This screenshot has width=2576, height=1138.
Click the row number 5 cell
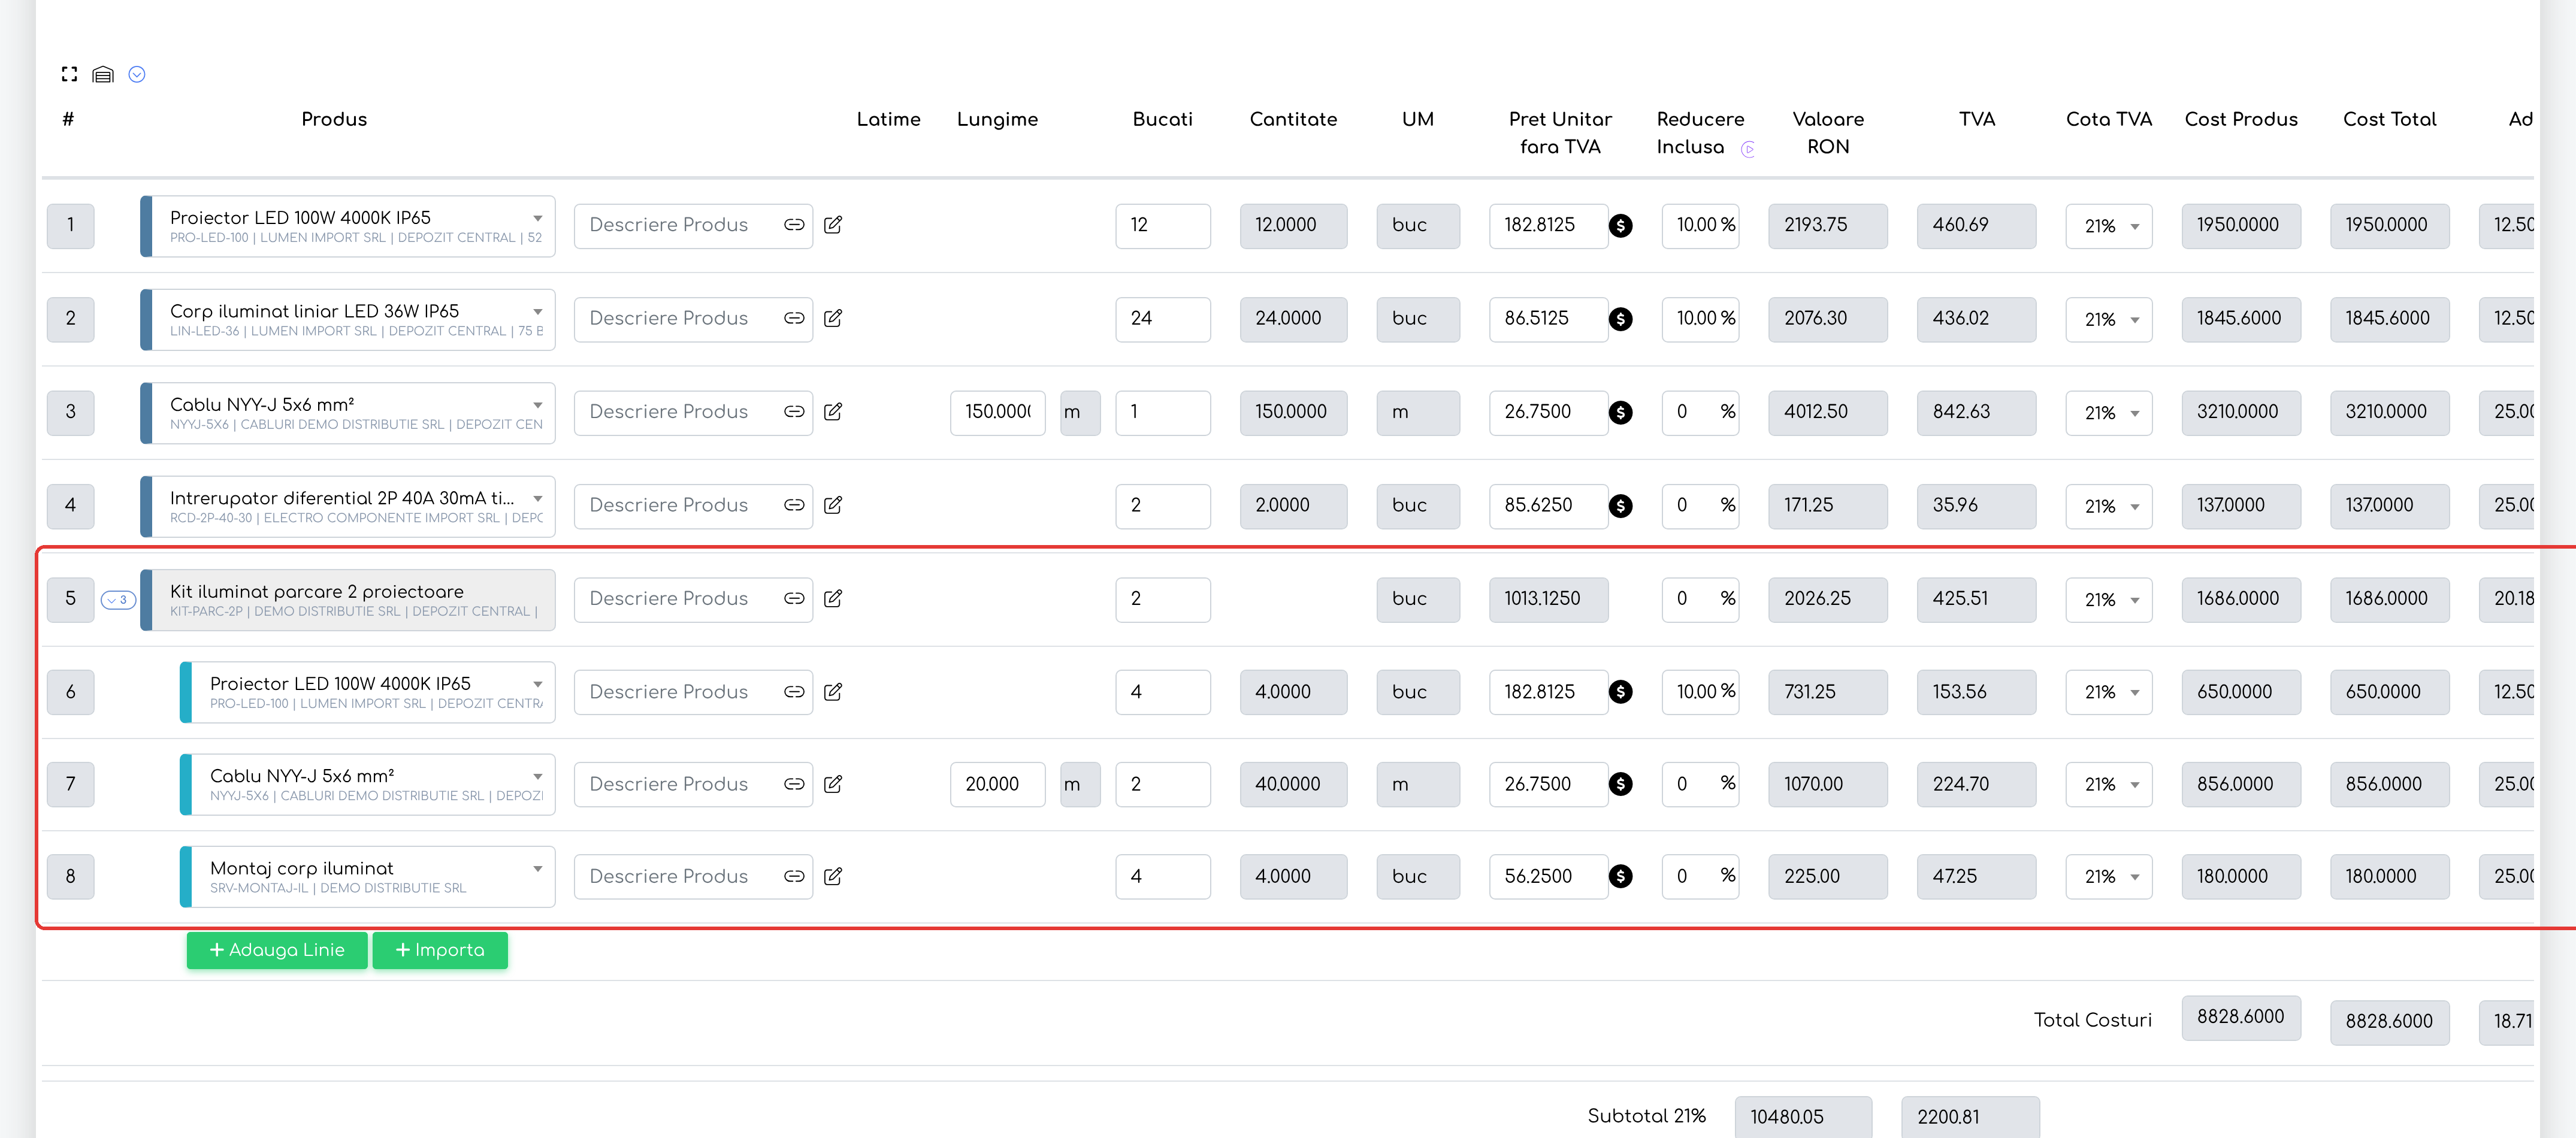point(70,599)
